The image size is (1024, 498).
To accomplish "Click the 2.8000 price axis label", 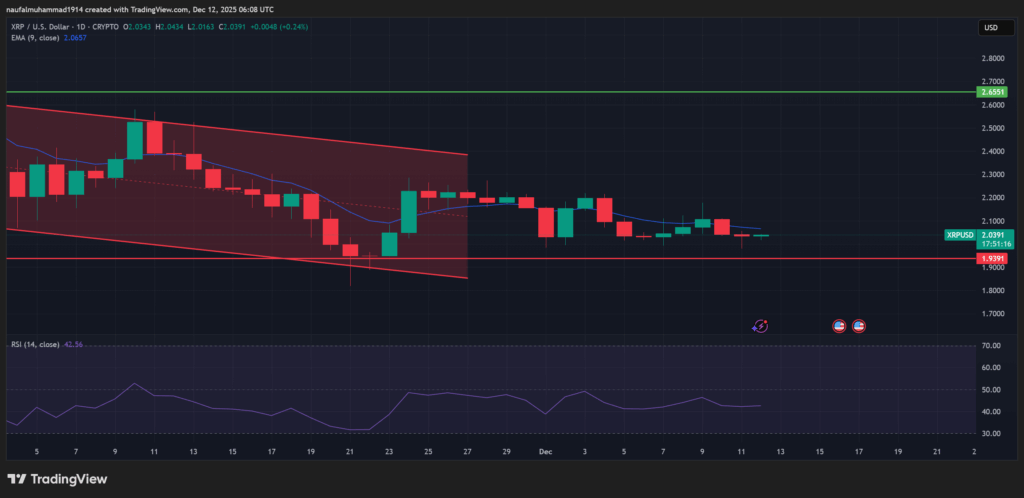I will [x=991, y=59].
